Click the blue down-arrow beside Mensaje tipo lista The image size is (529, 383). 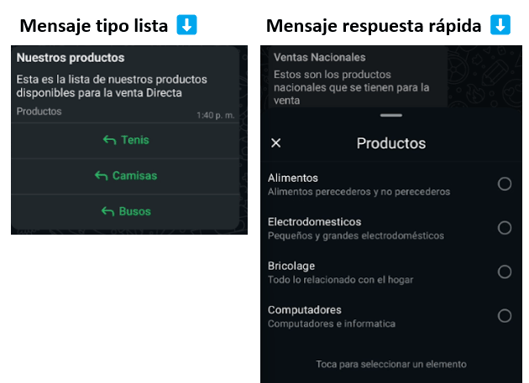[187, 25]
